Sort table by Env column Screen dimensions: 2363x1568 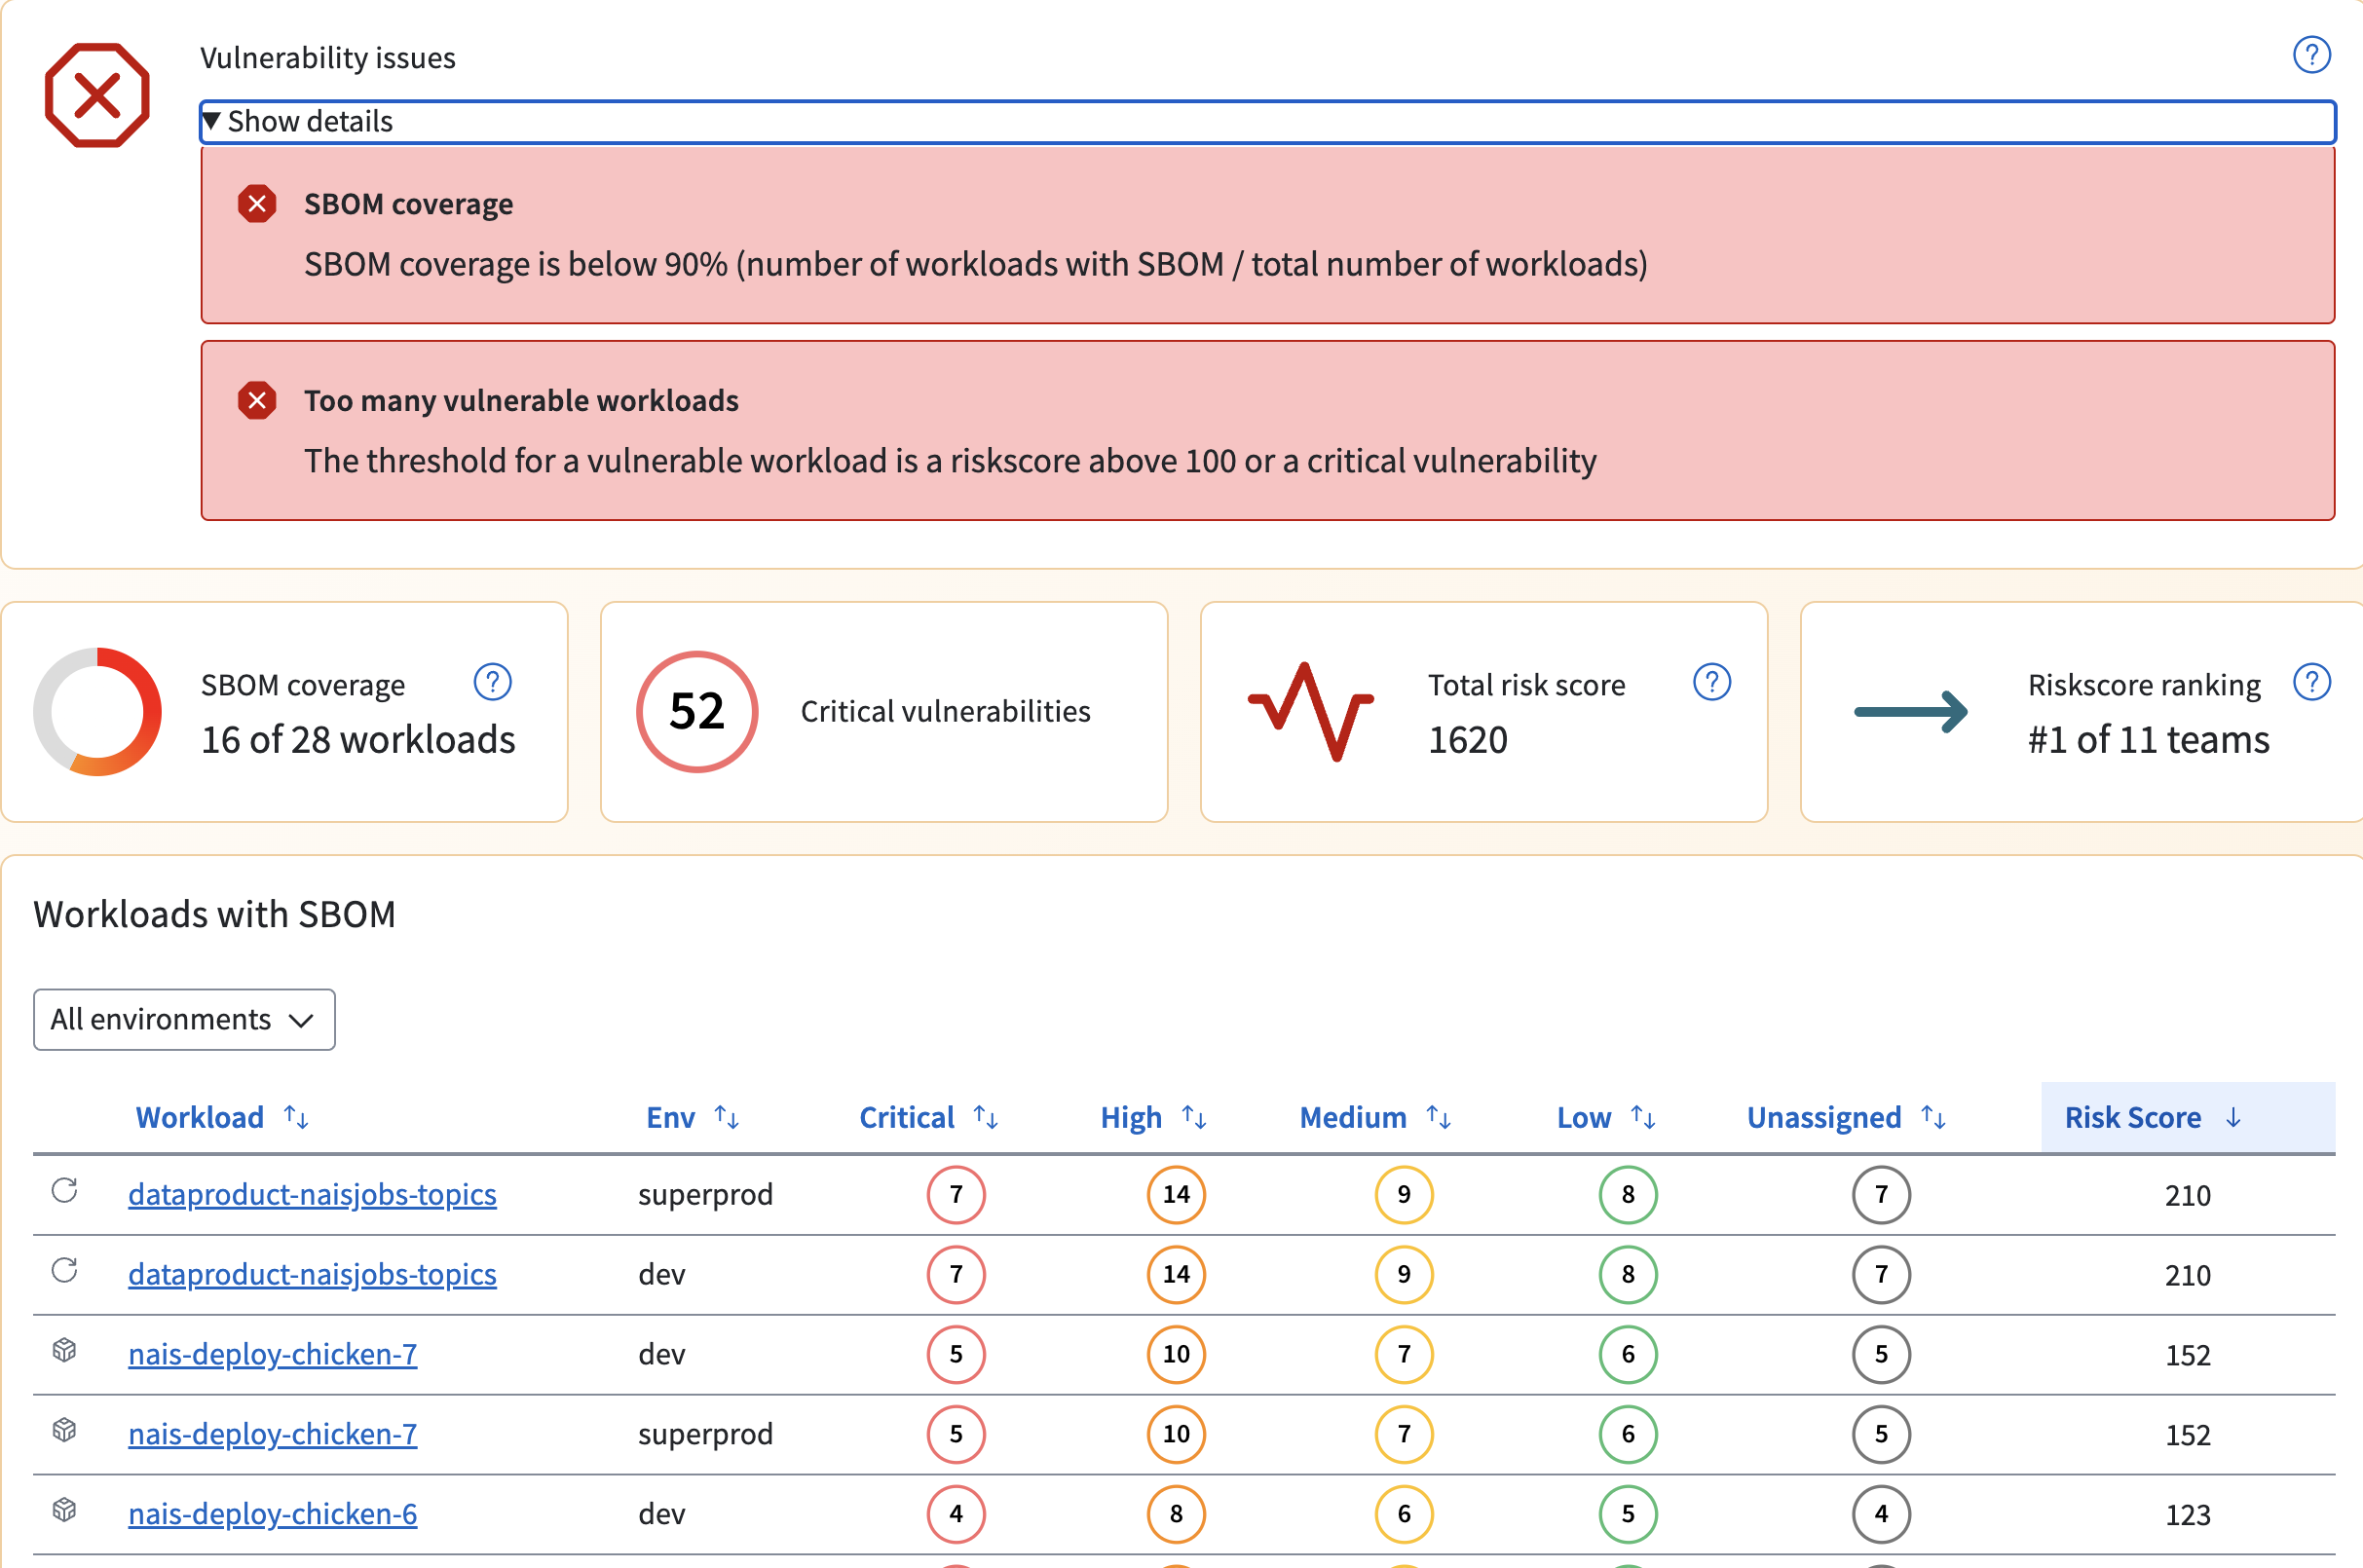coord(692,1117)
